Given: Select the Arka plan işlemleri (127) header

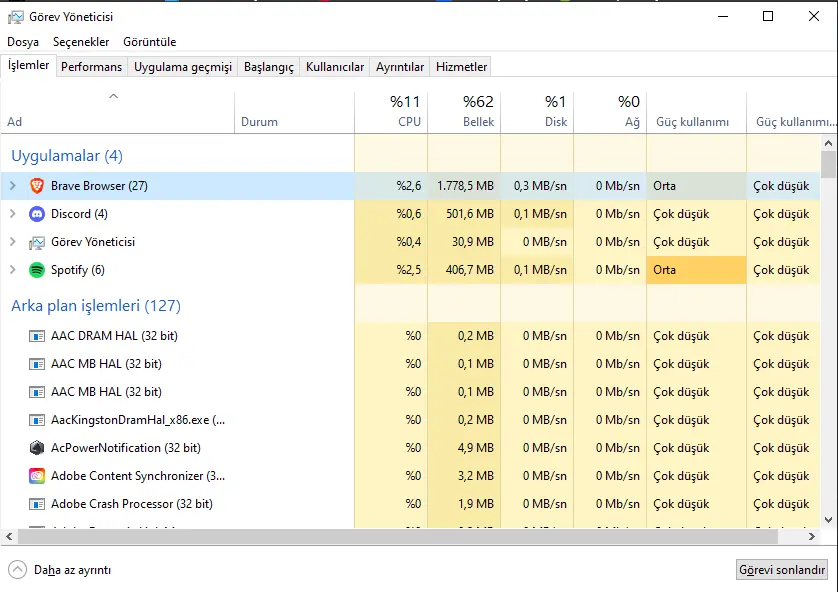Looking at the screenshot, I should point(96,306).
